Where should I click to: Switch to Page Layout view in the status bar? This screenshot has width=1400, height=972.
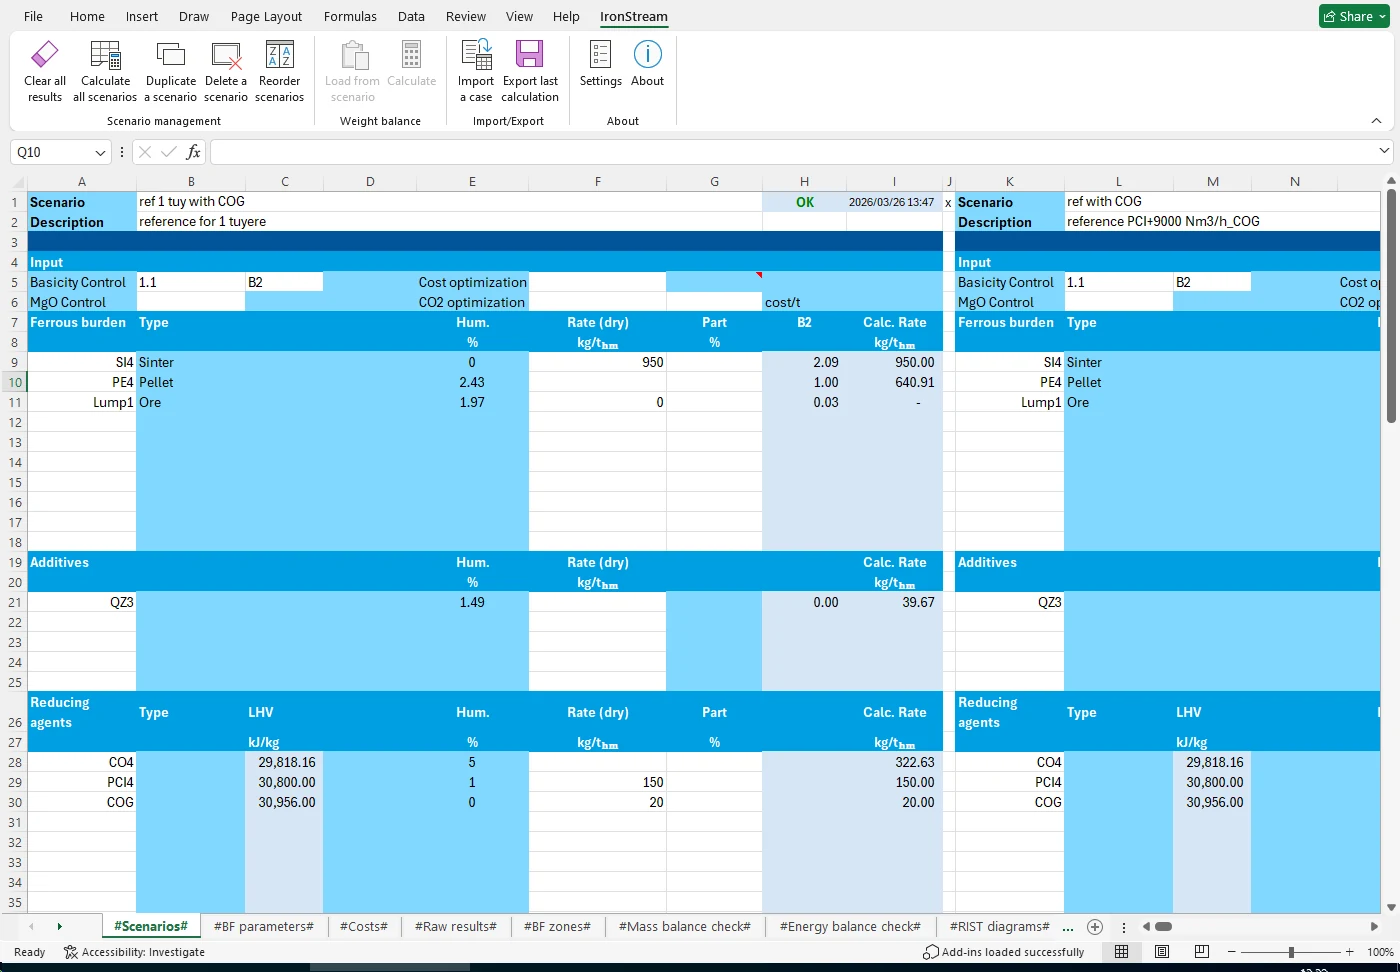[x=1161, y=951]
